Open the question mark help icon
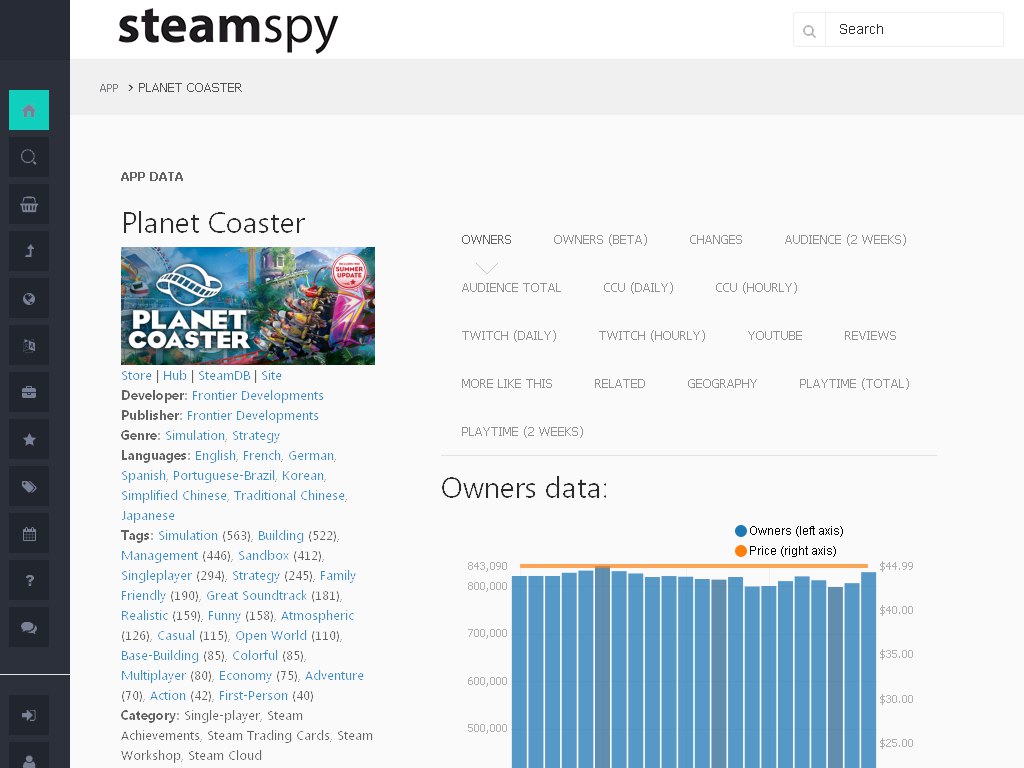 (29, 581)
